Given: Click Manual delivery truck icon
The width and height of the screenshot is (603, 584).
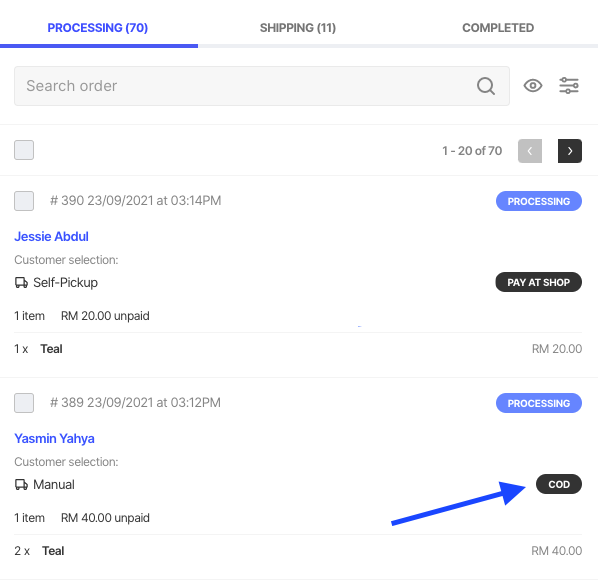Looking at the screenshot, I should 21,485.
